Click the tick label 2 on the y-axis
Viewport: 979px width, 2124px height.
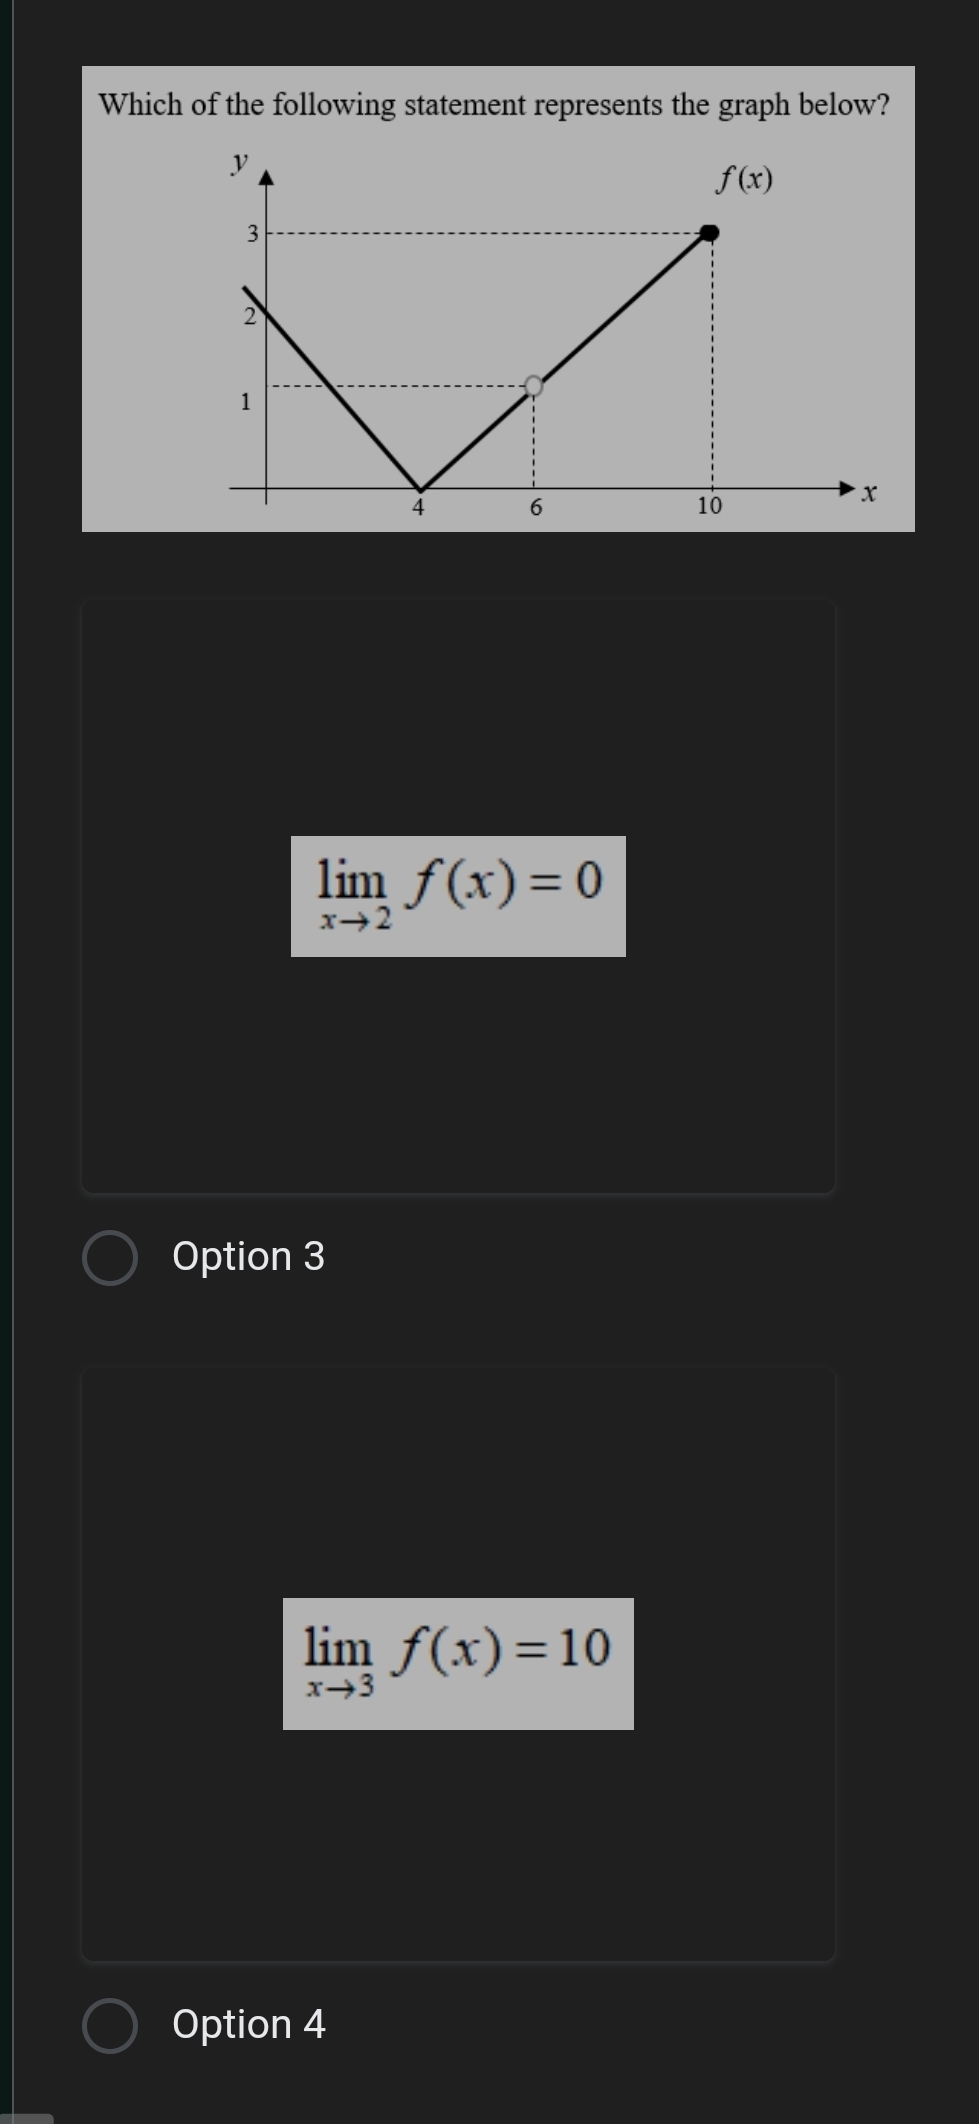(250, 317)
